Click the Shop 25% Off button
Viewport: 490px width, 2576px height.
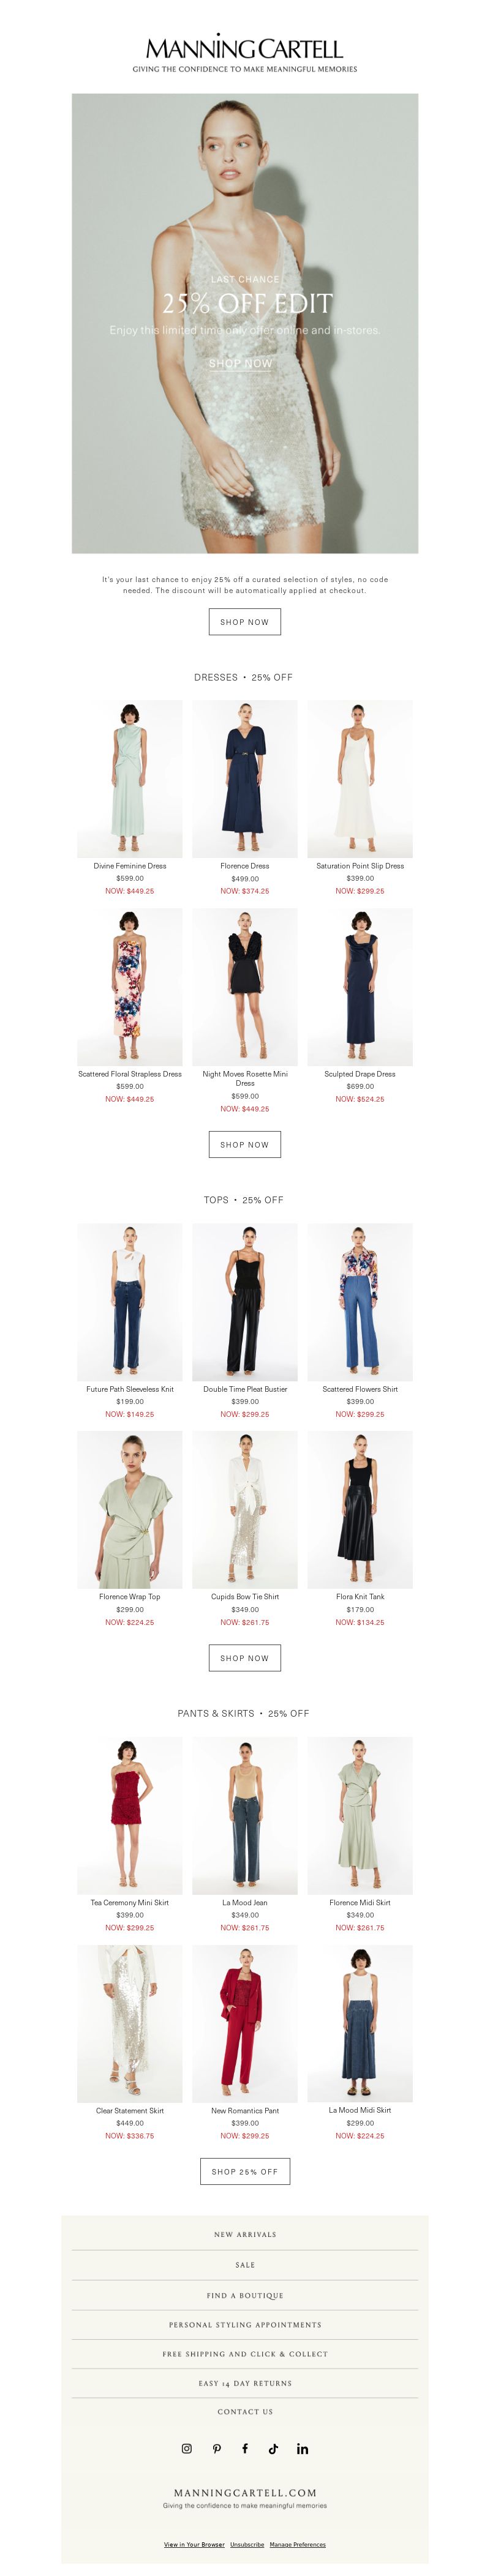tap(245, 2171)
